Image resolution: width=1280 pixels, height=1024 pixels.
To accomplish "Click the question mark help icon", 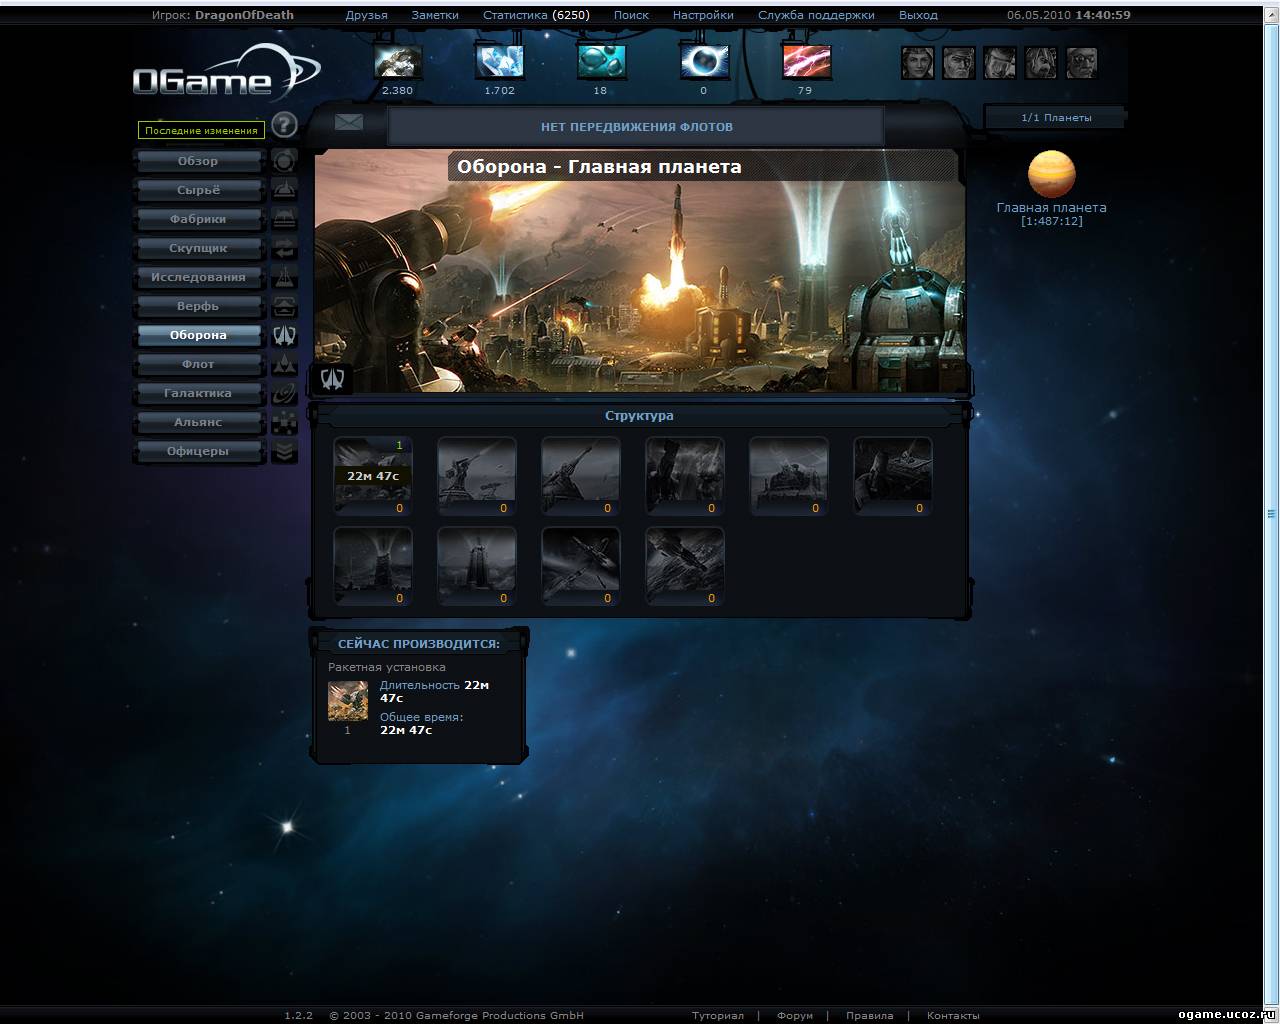I will point(284,125).
